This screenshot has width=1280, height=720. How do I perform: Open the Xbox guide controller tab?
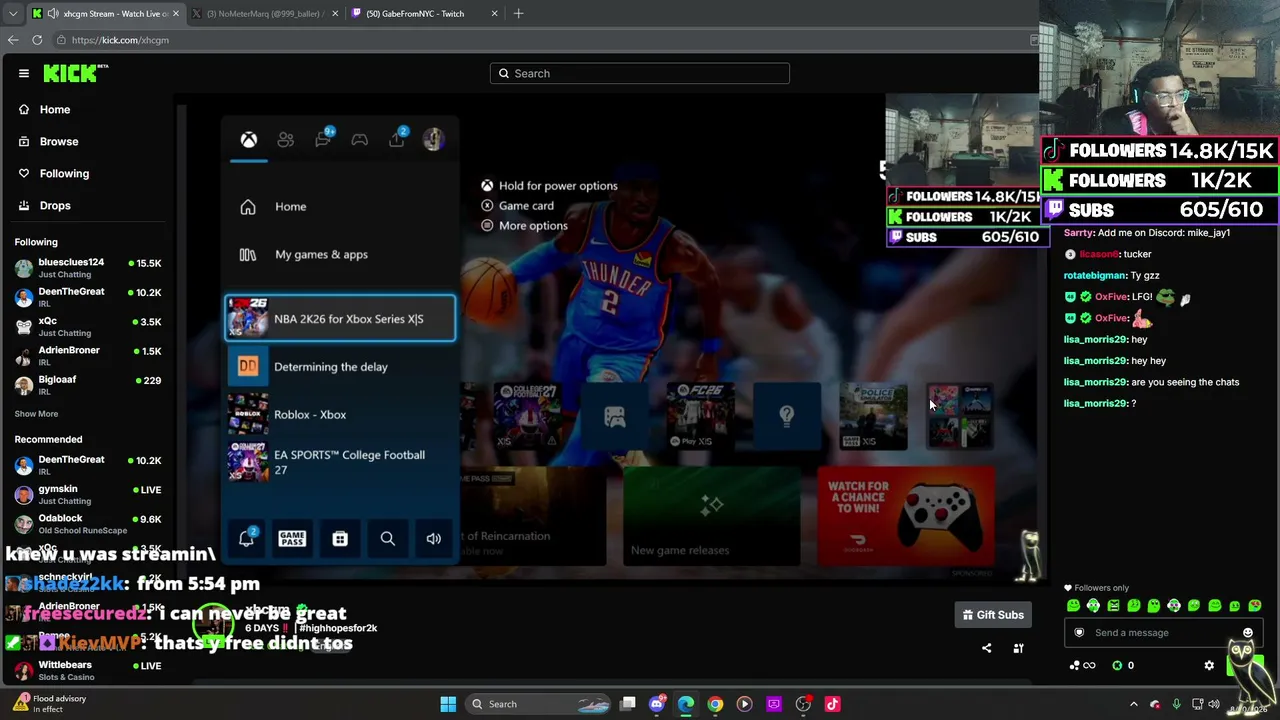click(x=360, y=140)
